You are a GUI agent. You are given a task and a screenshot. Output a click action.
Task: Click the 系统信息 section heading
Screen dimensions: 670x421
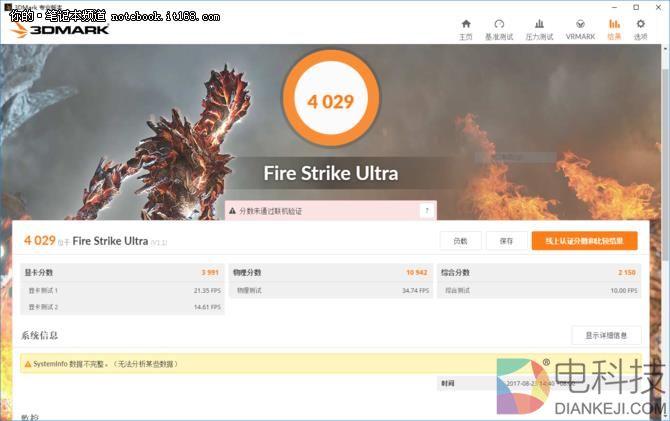39,336
